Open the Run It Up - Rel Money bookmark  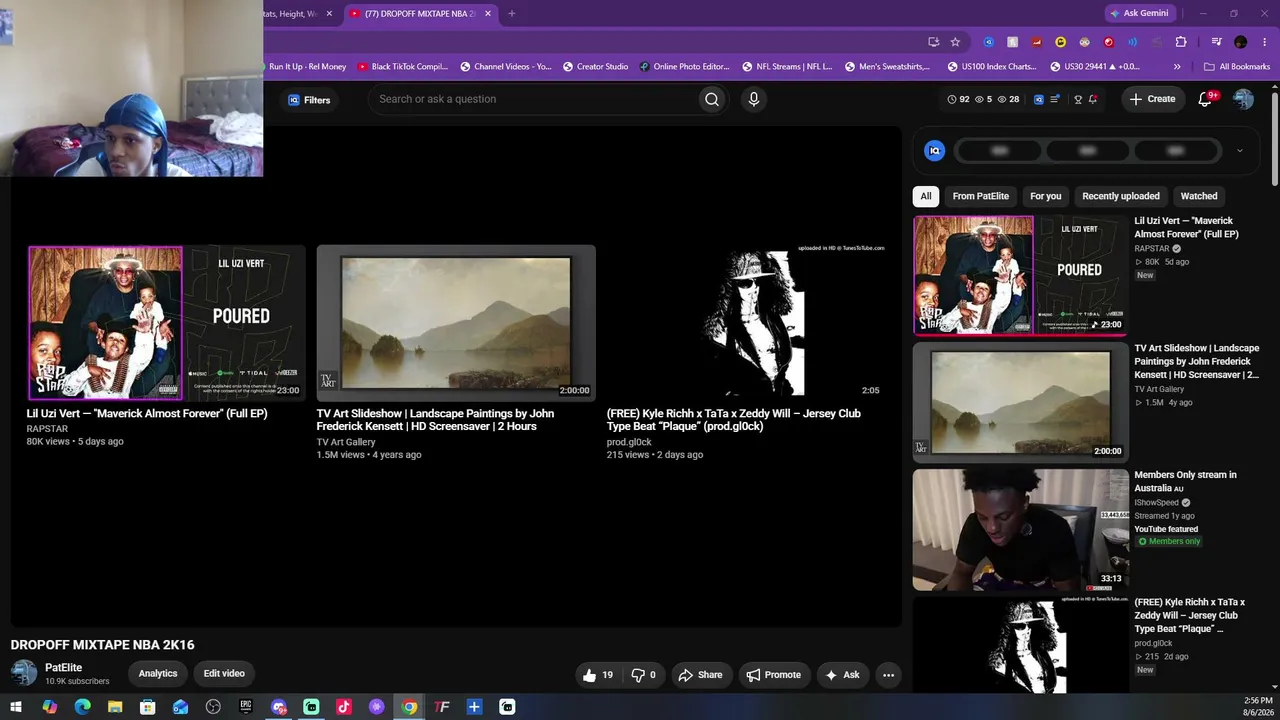click(x=307, y=67)
